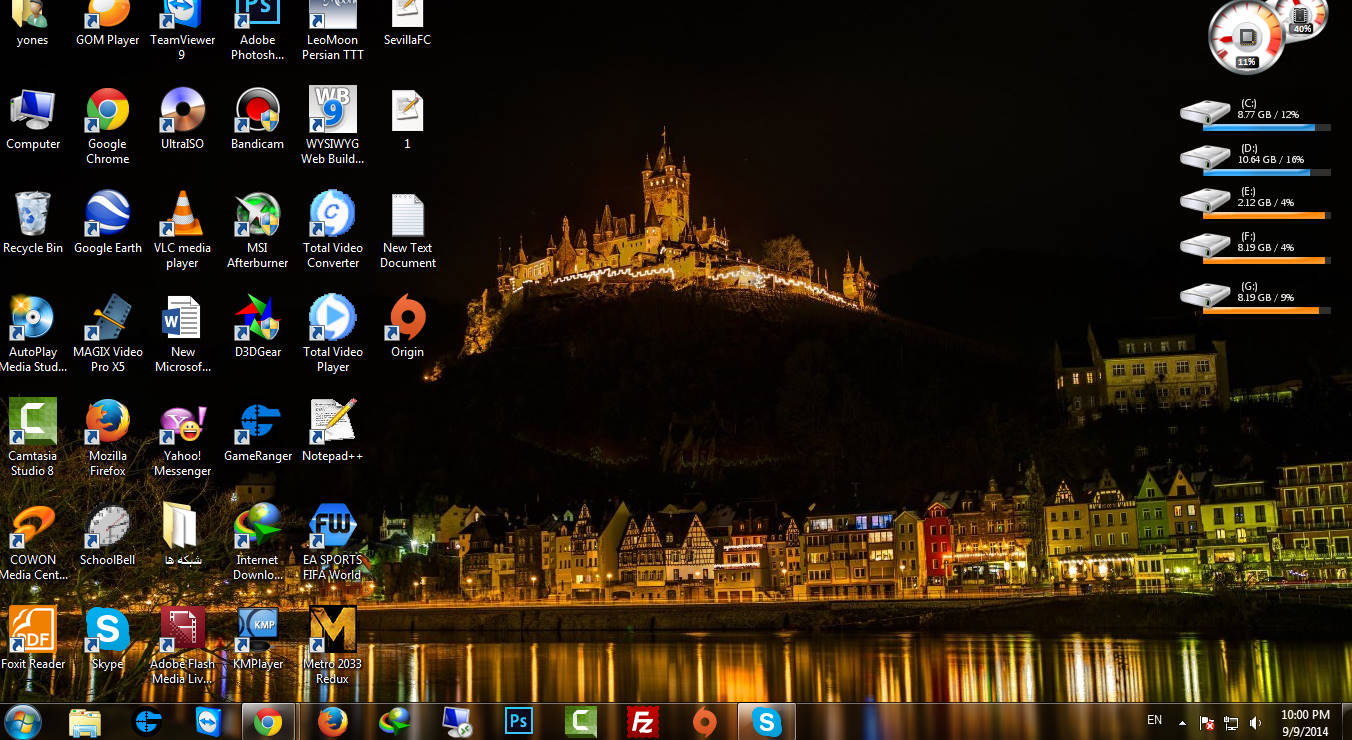The width and height of the screenshot is (1352, 740).
Task: Select the Recycle Bin icon
Action: (33, 223)
